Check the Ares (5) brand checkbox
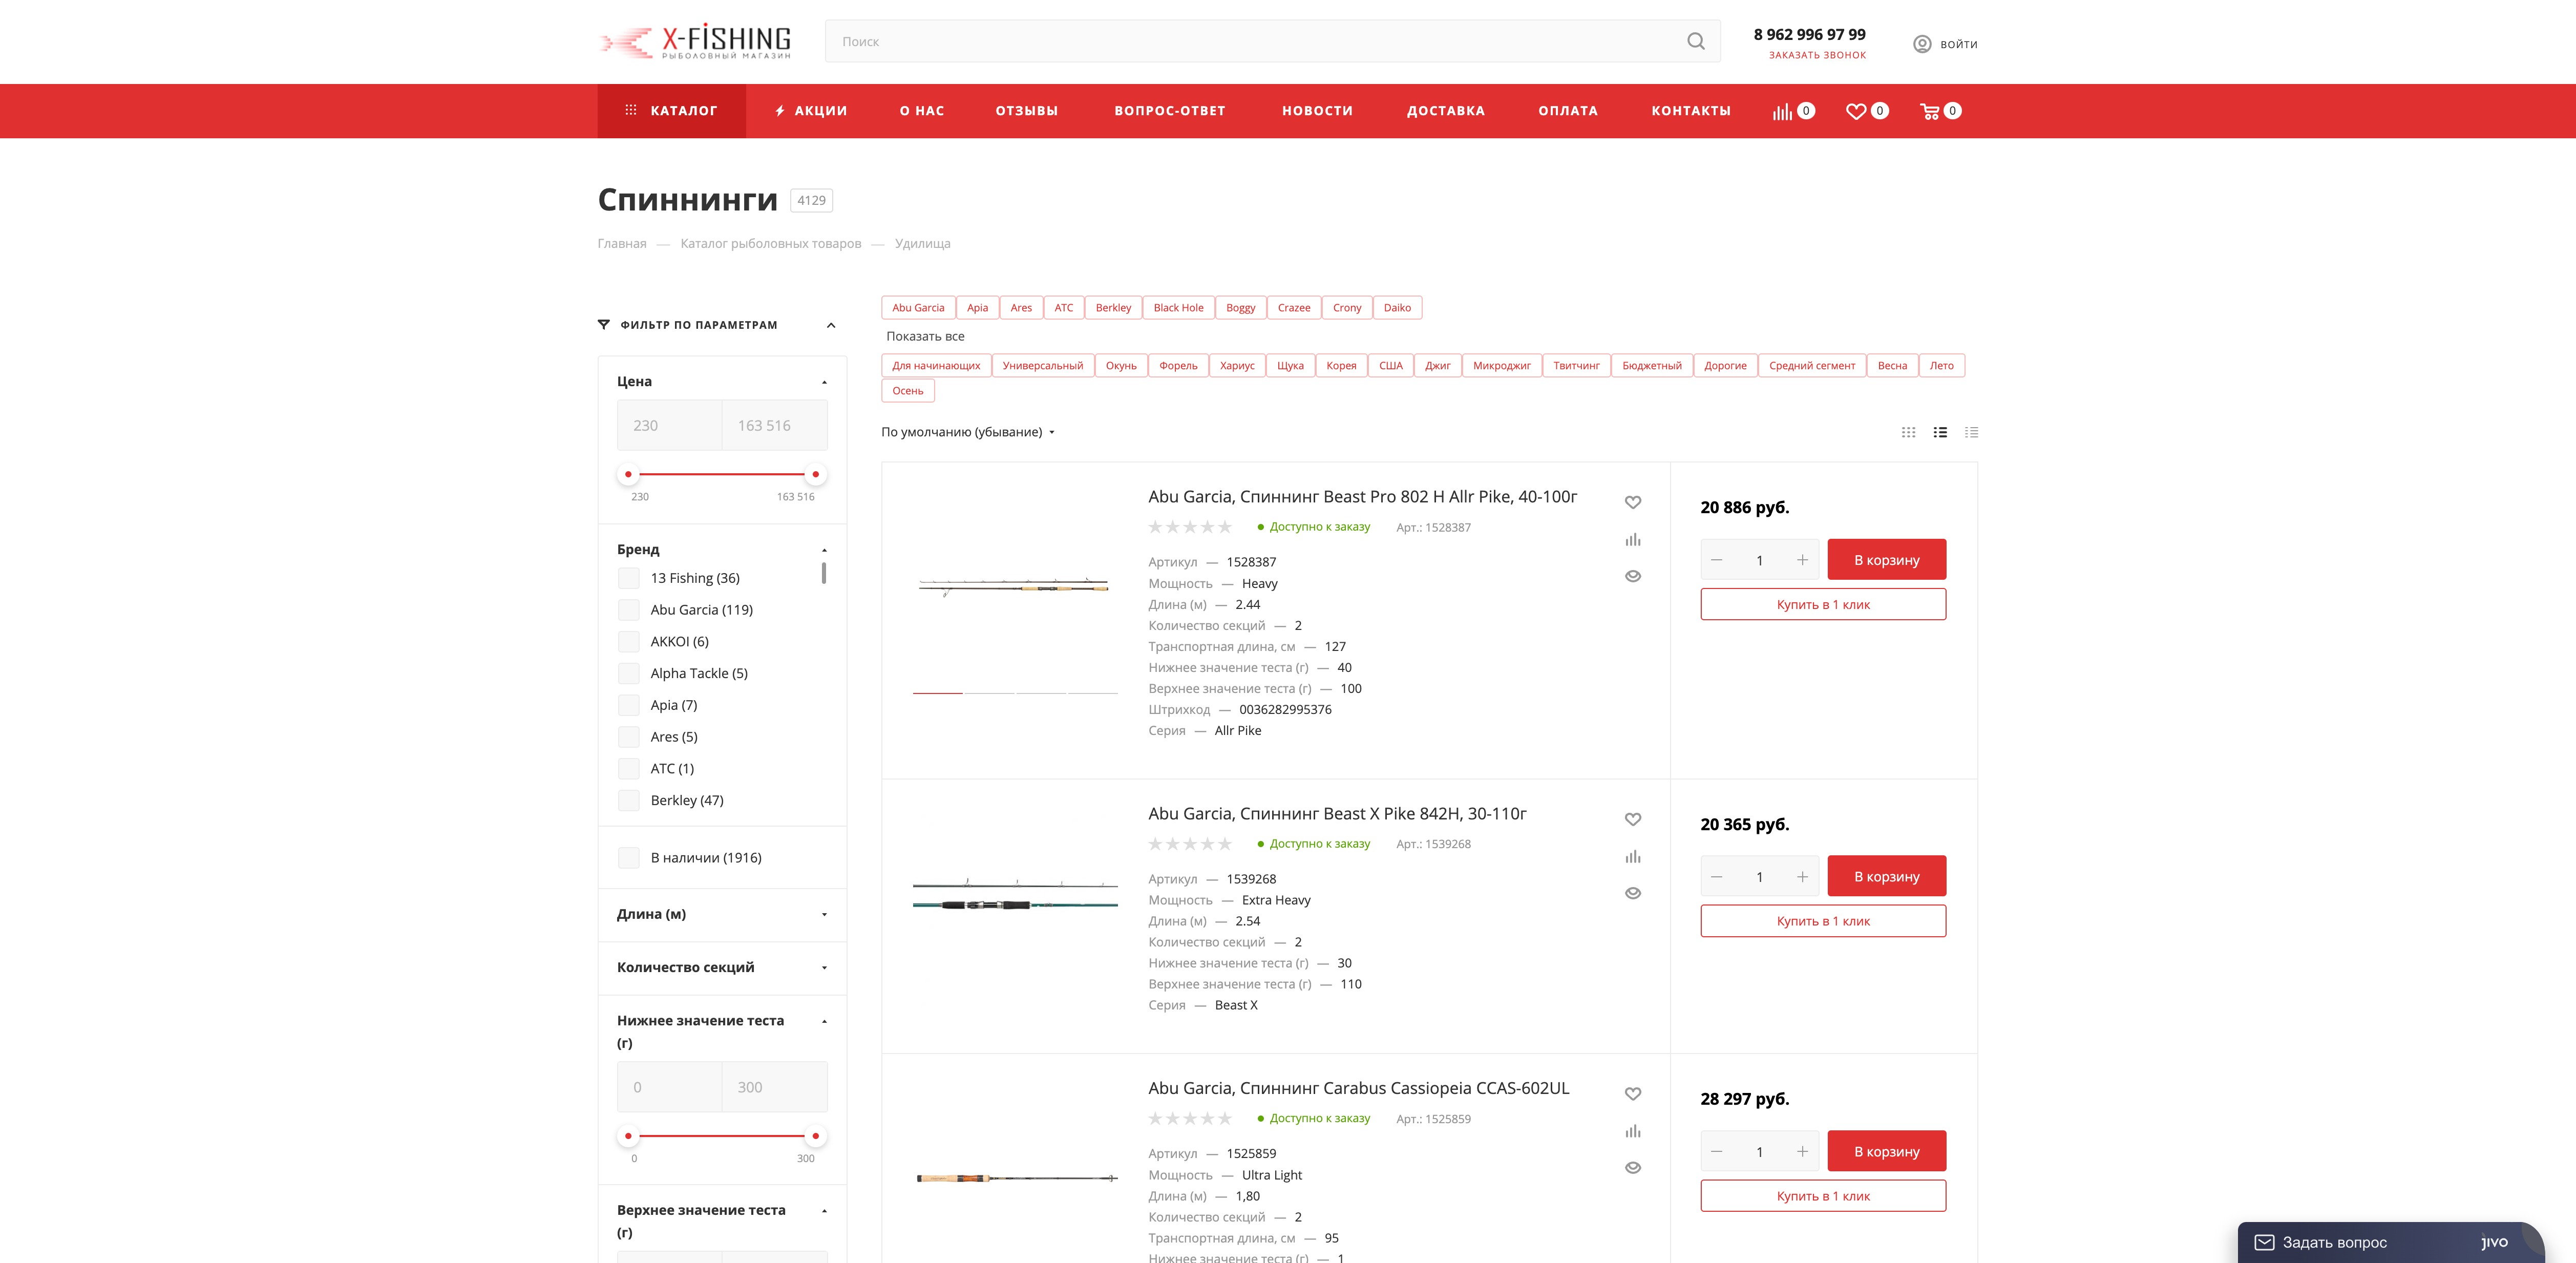 pyautogui.click(x=628, y=737)
